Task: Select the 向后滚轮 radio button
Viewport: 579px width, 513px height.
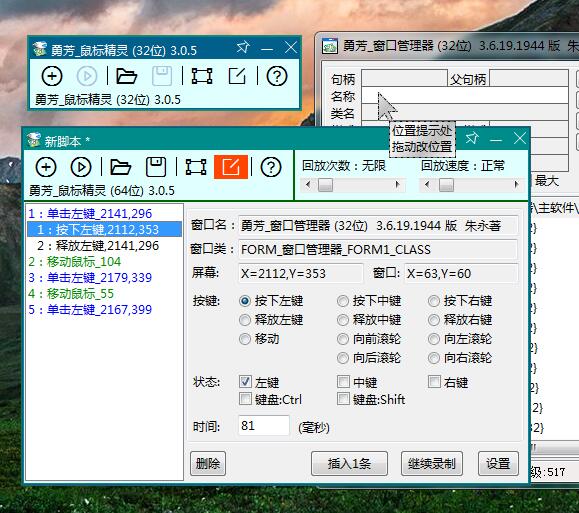Action: [343, 358]
